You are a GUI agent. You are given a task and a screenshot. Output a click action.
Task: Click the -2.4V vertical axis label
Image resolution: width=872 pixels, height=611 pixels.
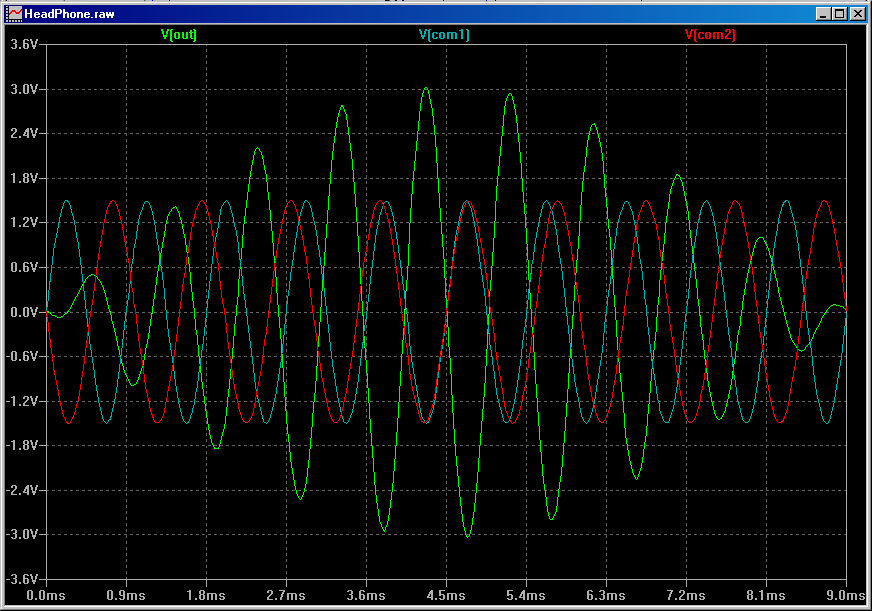click(x=22, y=490)
